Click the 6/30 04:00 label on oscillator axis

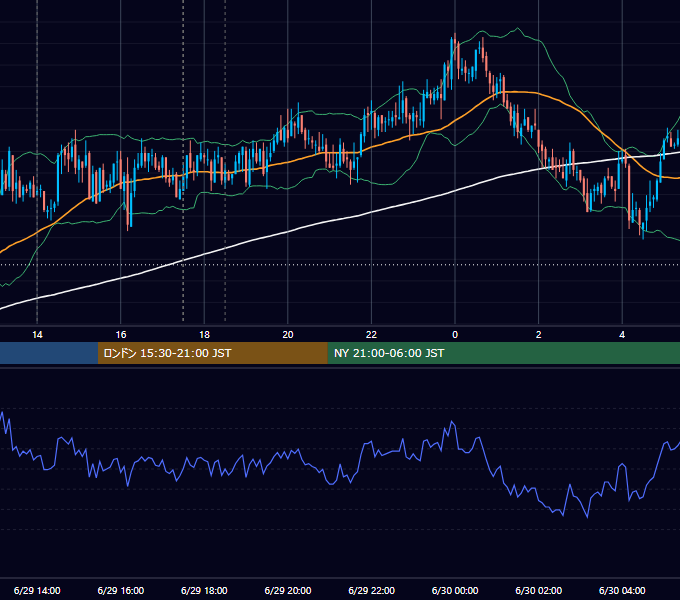622,590
